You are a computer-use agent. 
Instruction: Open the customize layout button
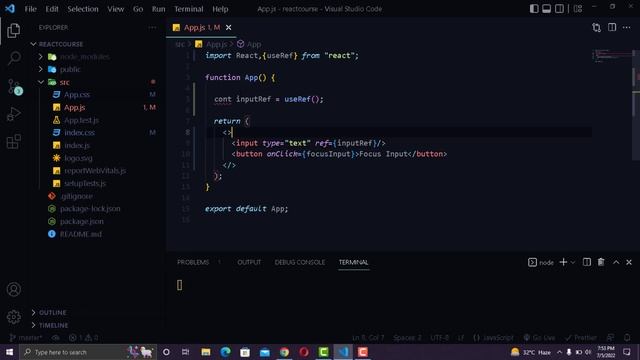578,9
